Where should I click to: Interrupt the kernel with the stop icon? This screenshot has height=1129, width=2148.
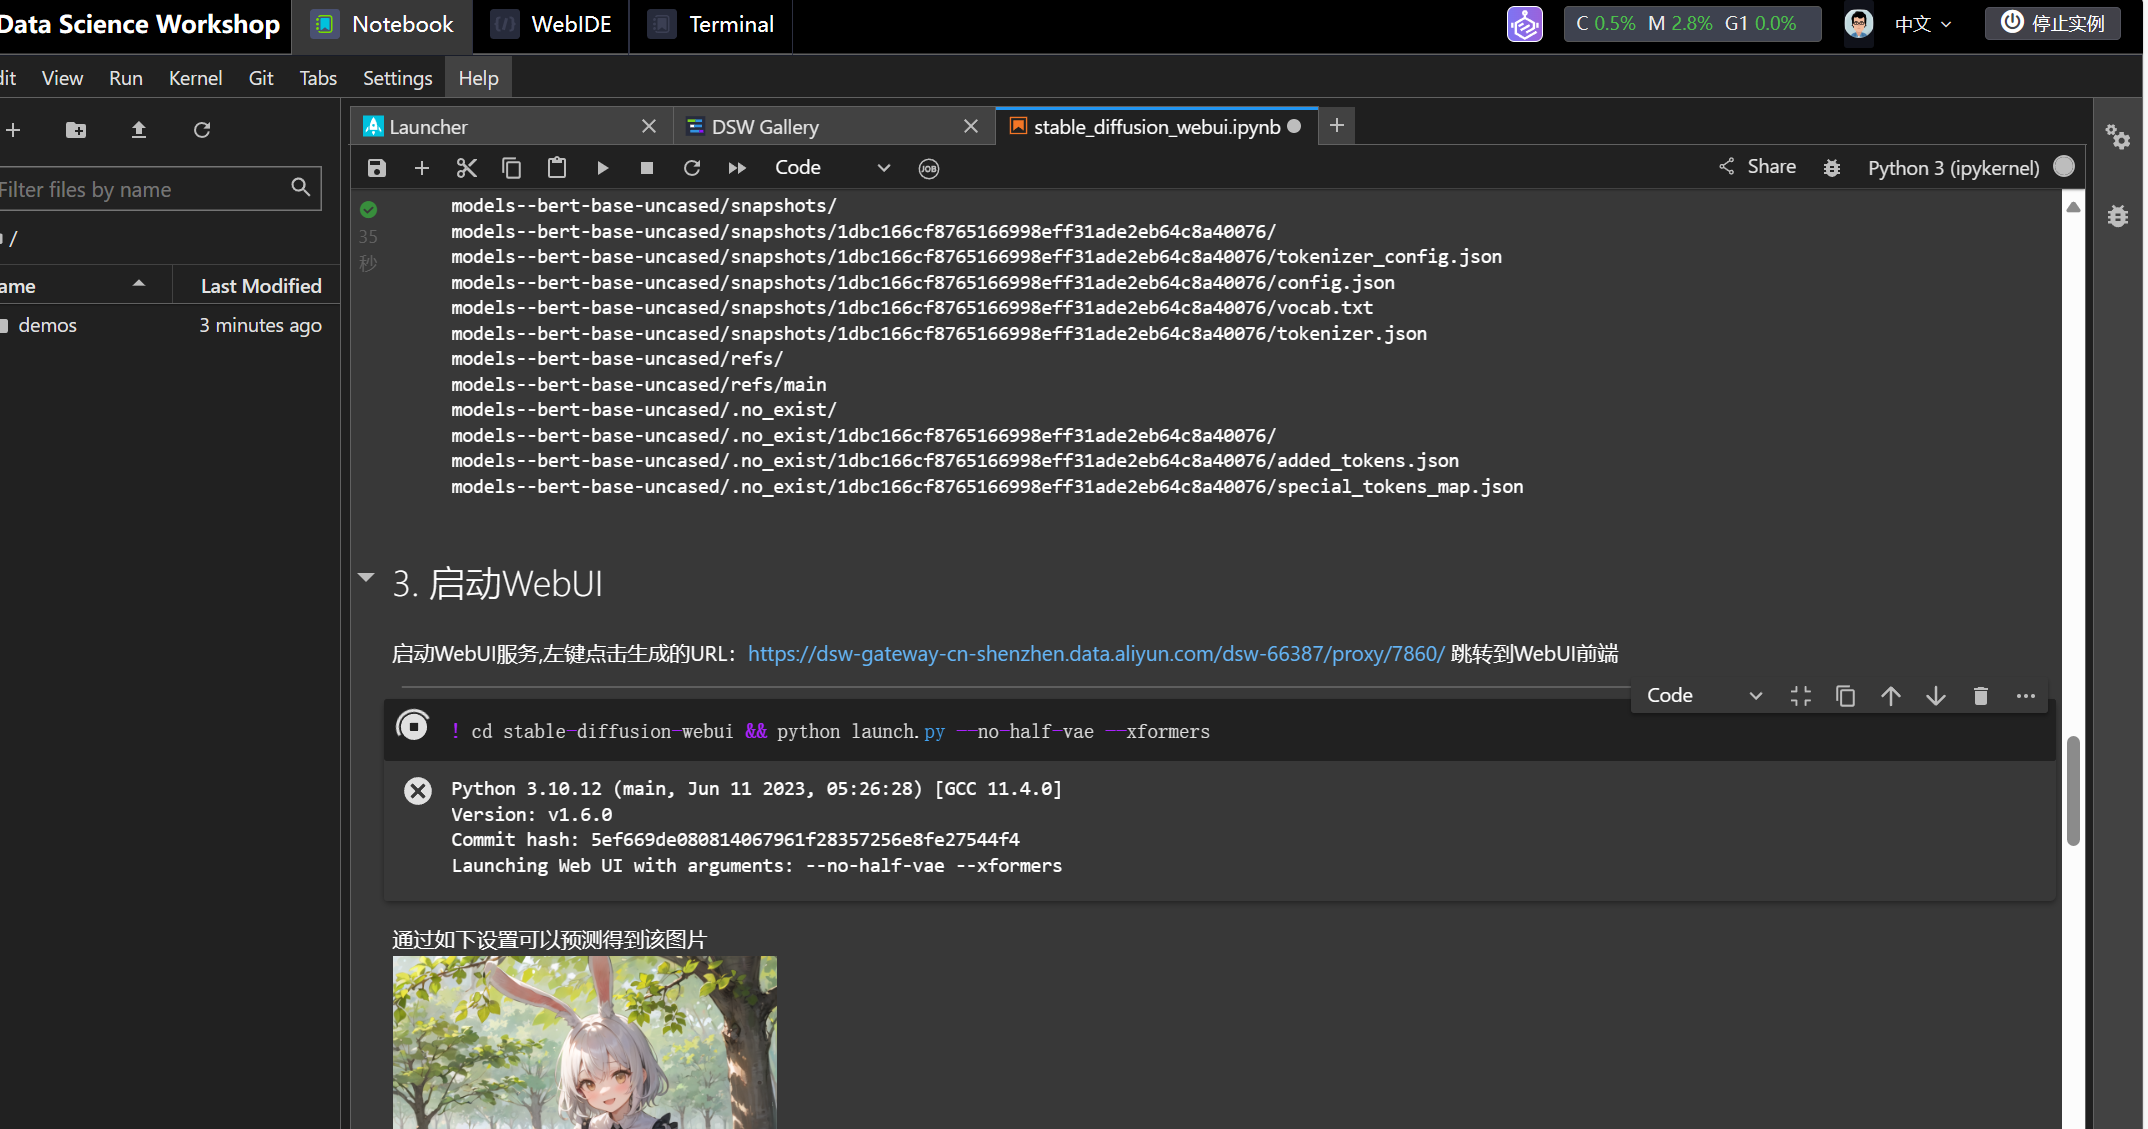click(x=647, y=168)
